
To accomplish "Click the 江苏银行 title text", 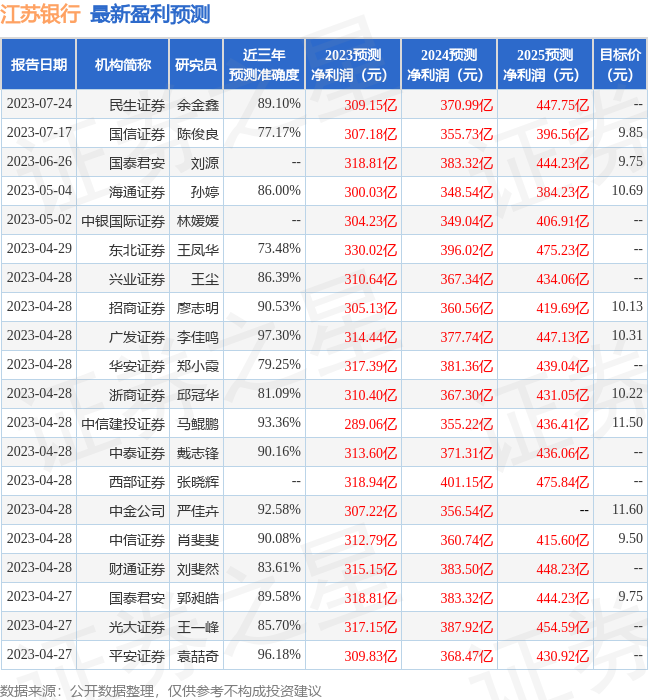I will click(x=40, y=14).
